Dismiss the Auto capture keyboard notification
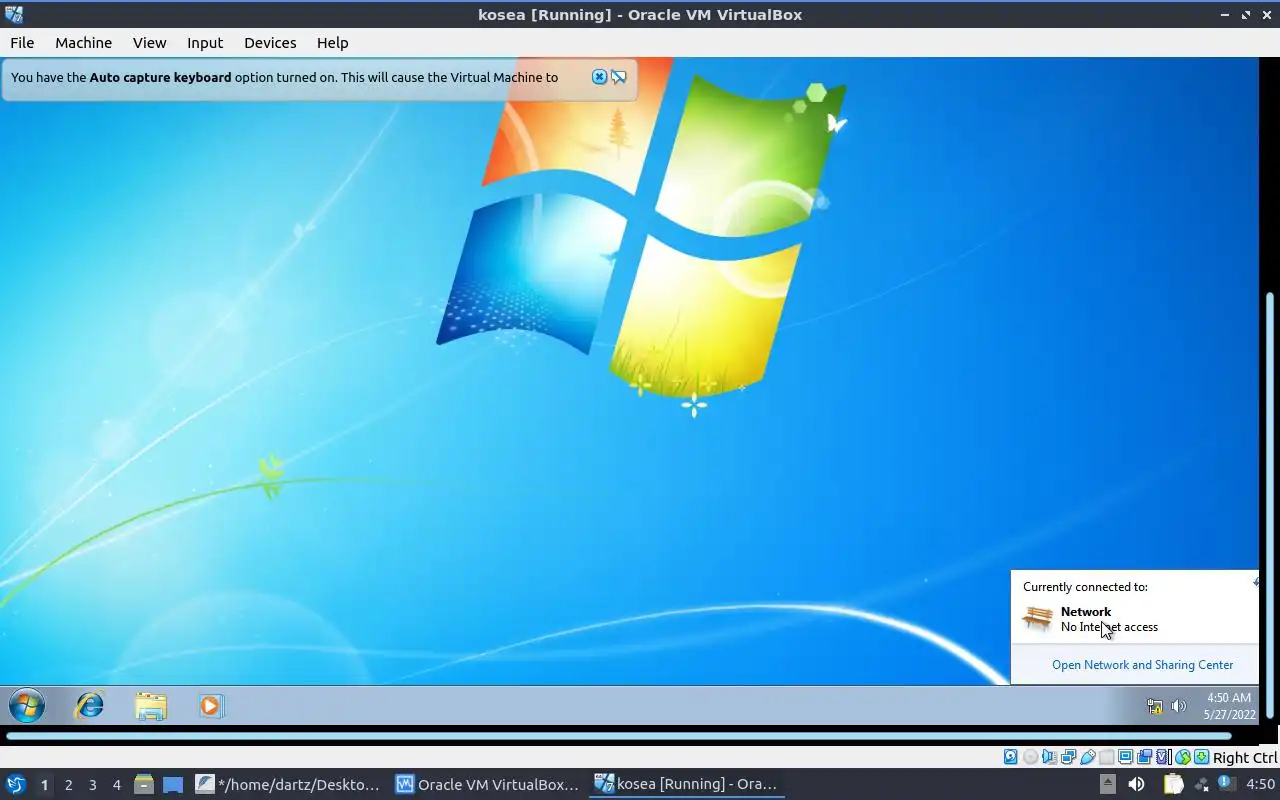This screenshot has width=1280, height=800. [599, 77]
